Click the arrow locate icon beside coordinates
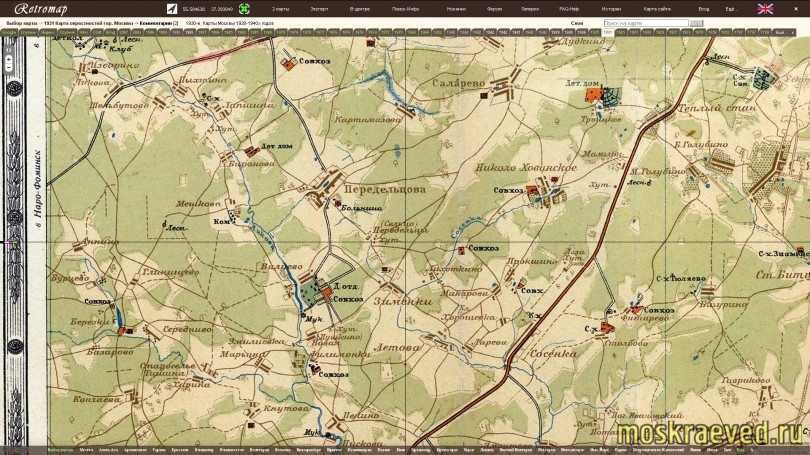This screenshot has height=455, width=810. tap(172, 9)
